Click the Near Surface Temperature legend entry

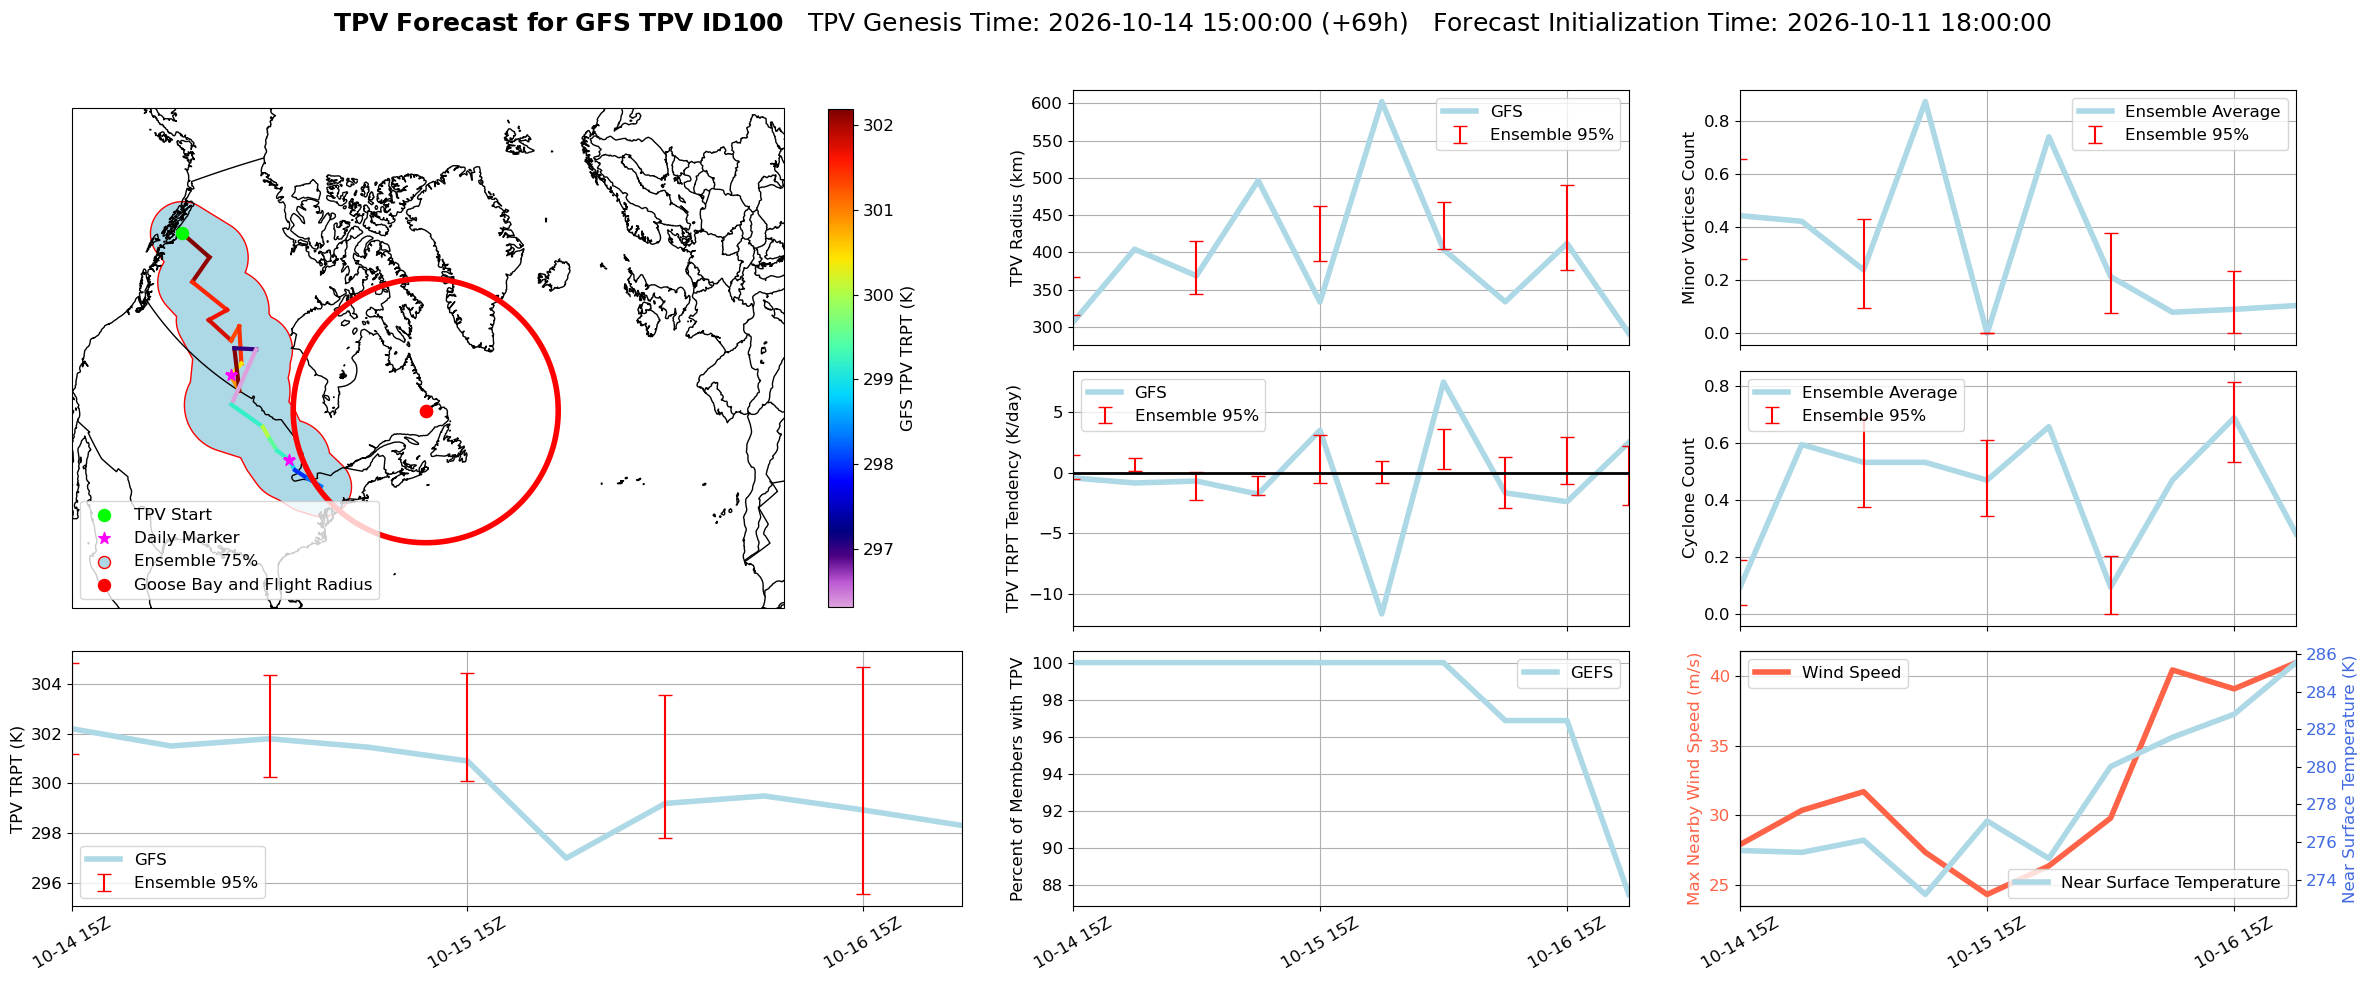click(x=2148, y=883)
